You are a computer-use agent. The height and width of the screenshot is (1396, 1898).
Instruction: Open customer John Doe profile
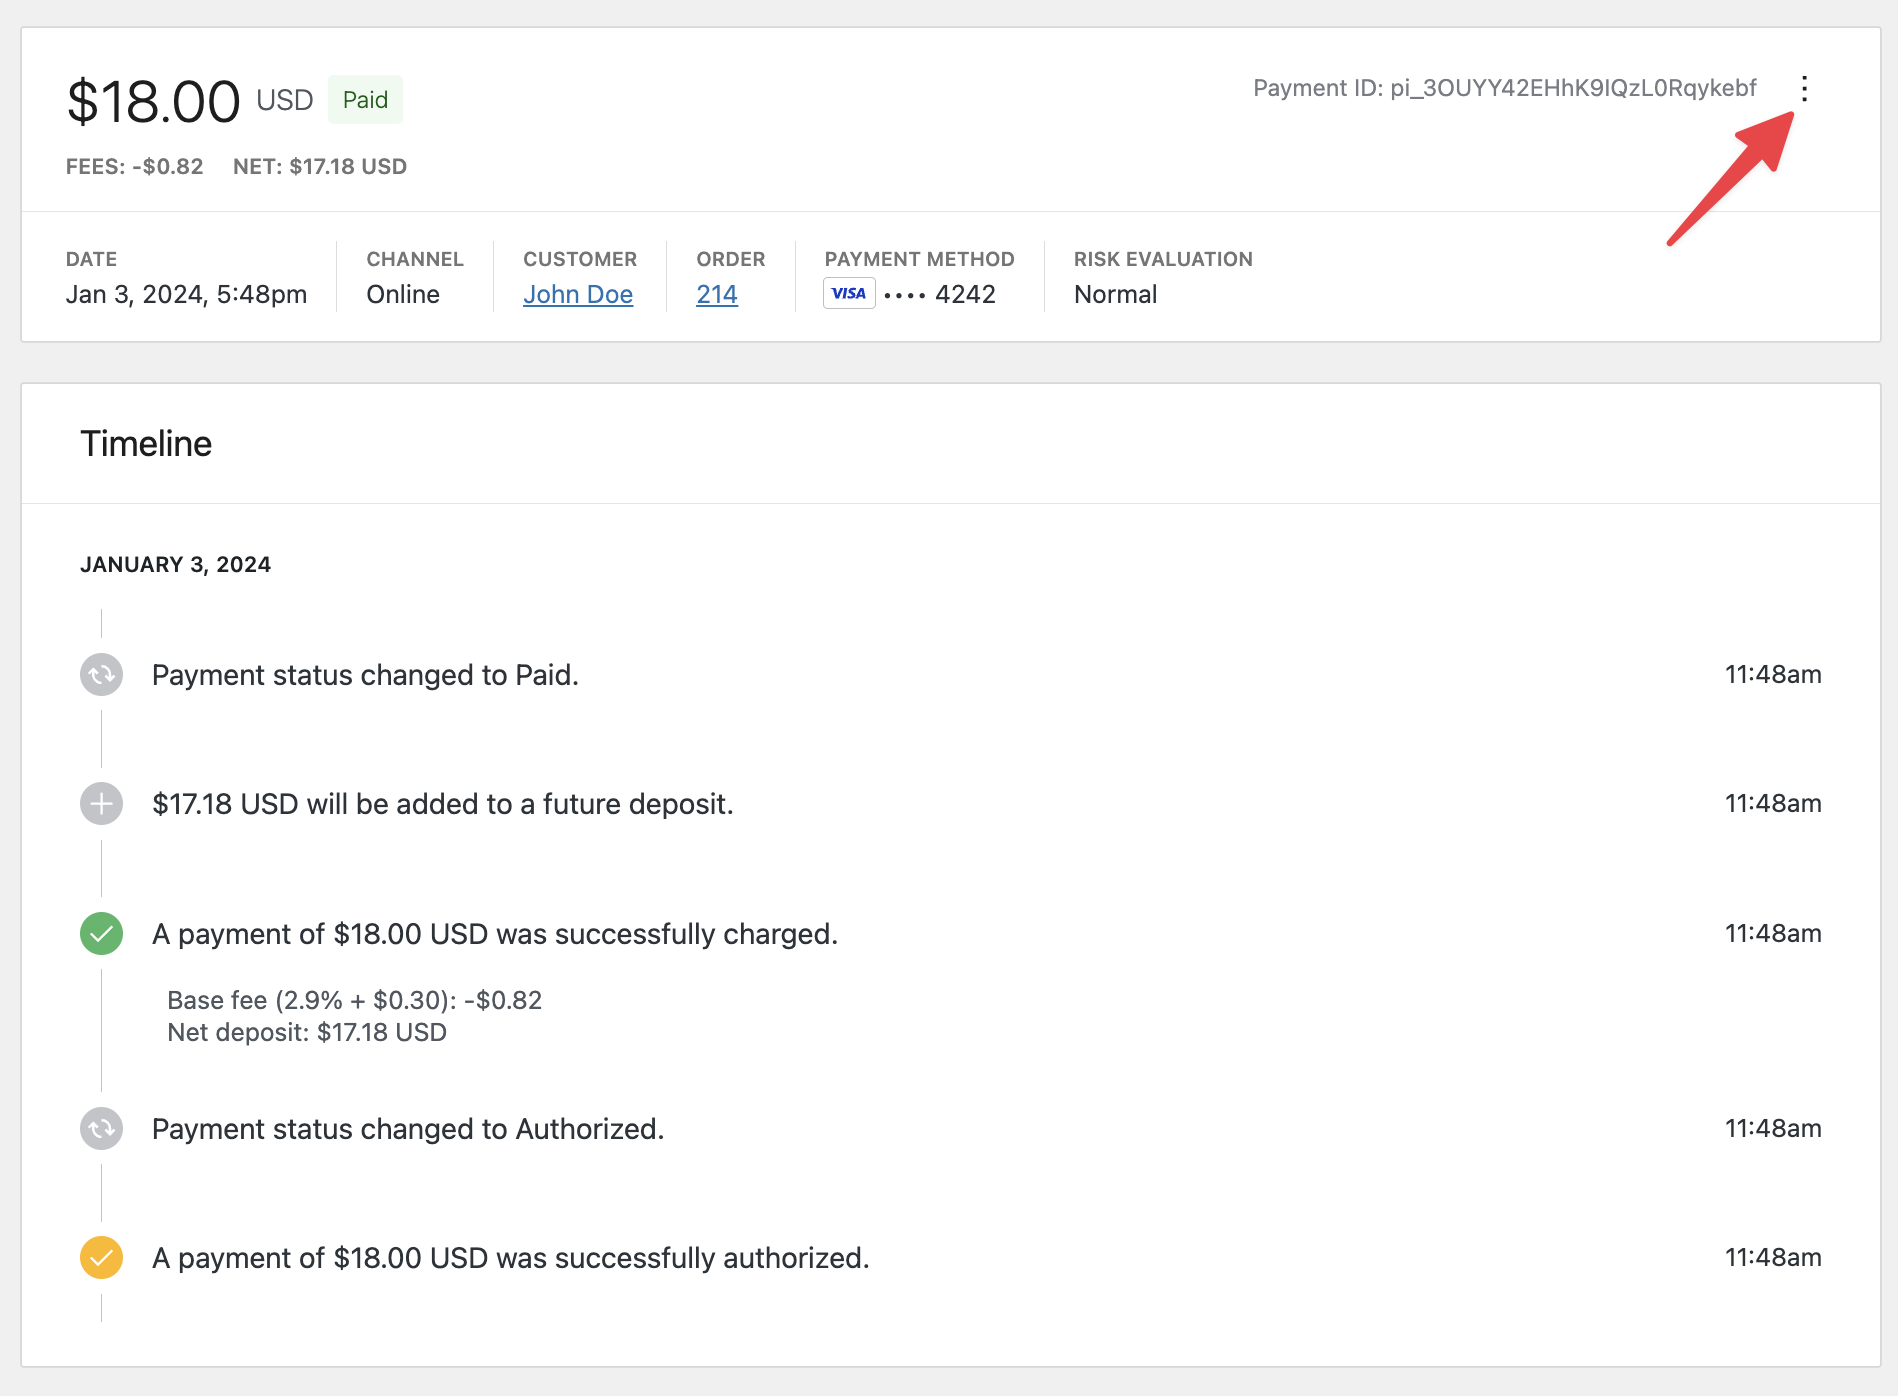click(x=579, y=293)
